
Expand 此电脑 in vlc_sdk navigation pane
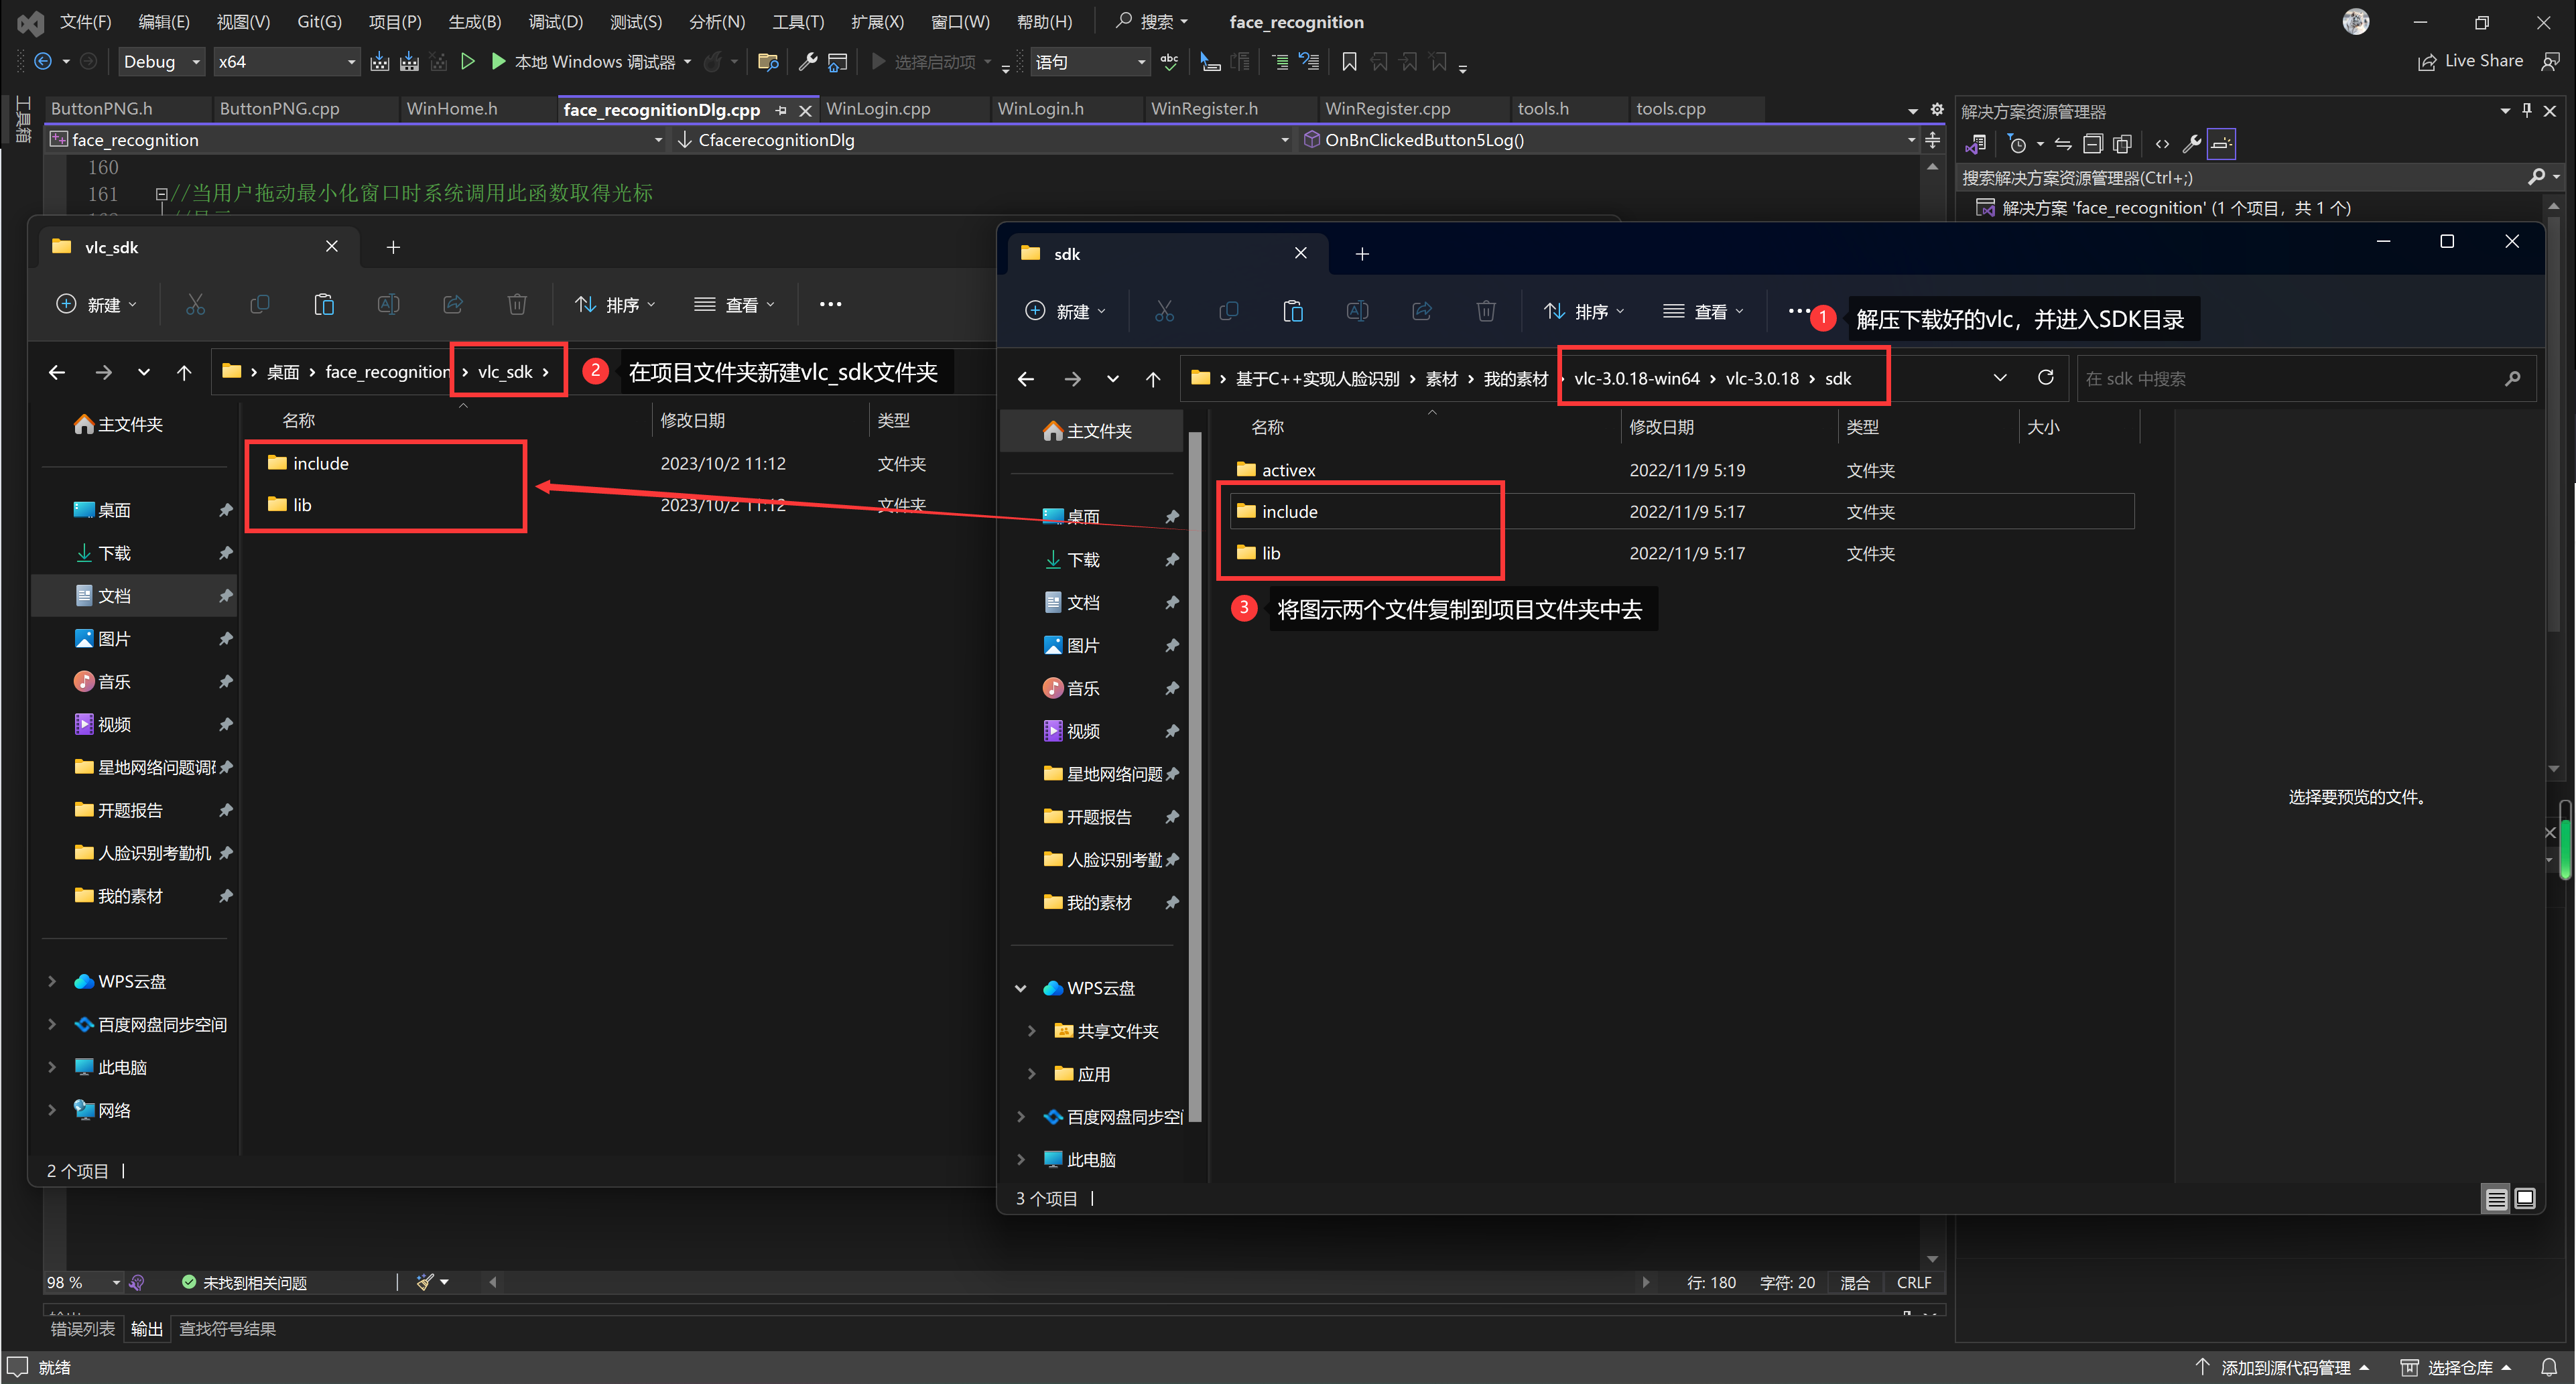click(x=52, y=1067)
